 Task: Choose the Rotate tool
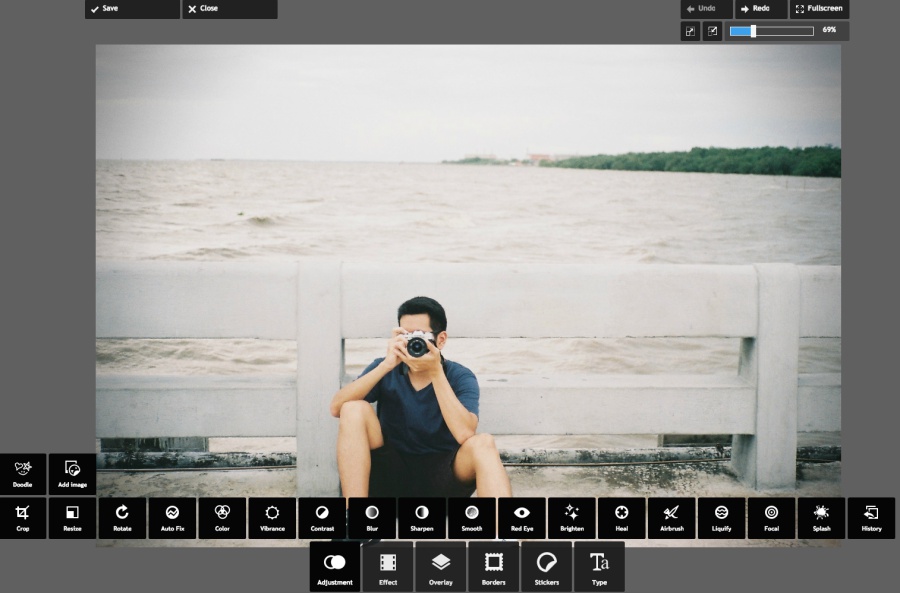(122, 517)
